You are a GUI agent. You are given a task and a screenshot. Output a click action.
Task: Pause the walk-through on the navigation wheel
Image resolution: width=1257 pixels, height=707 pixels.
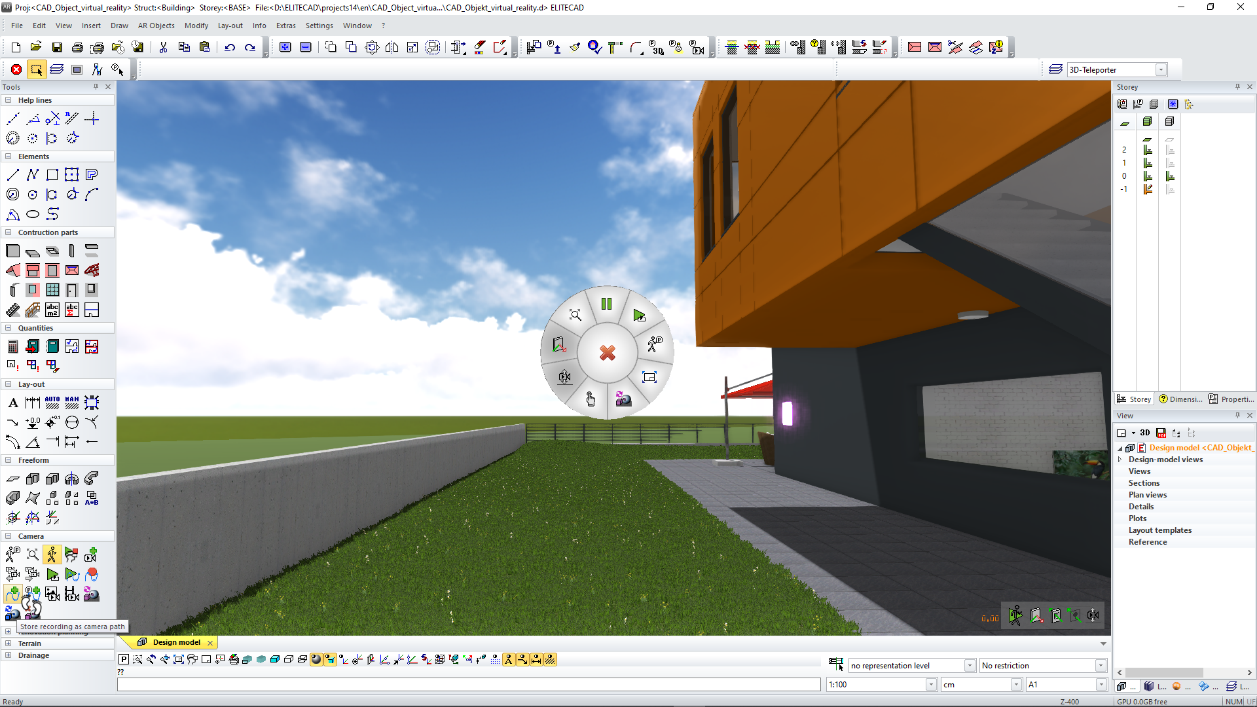(607, 302)
